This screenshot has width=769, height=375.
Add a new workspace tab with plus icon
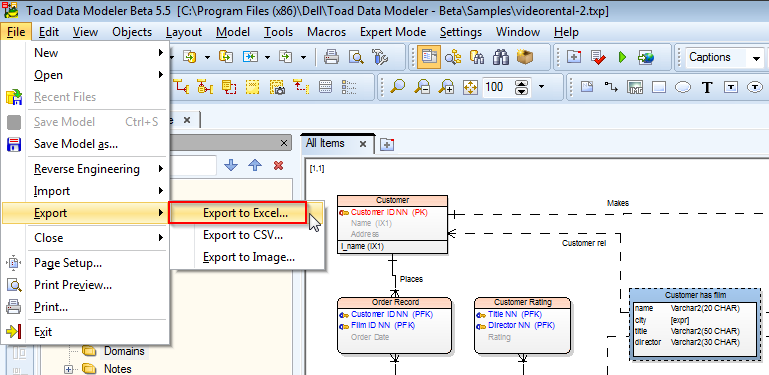click(x=387, y=145)
